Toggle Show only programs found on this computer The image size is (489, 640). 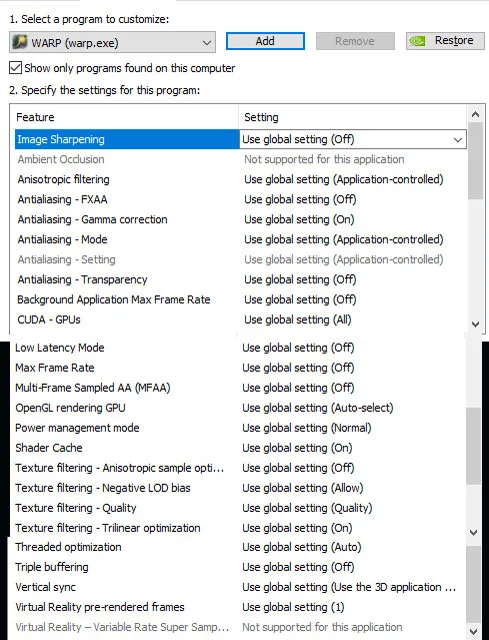[16, 68]
